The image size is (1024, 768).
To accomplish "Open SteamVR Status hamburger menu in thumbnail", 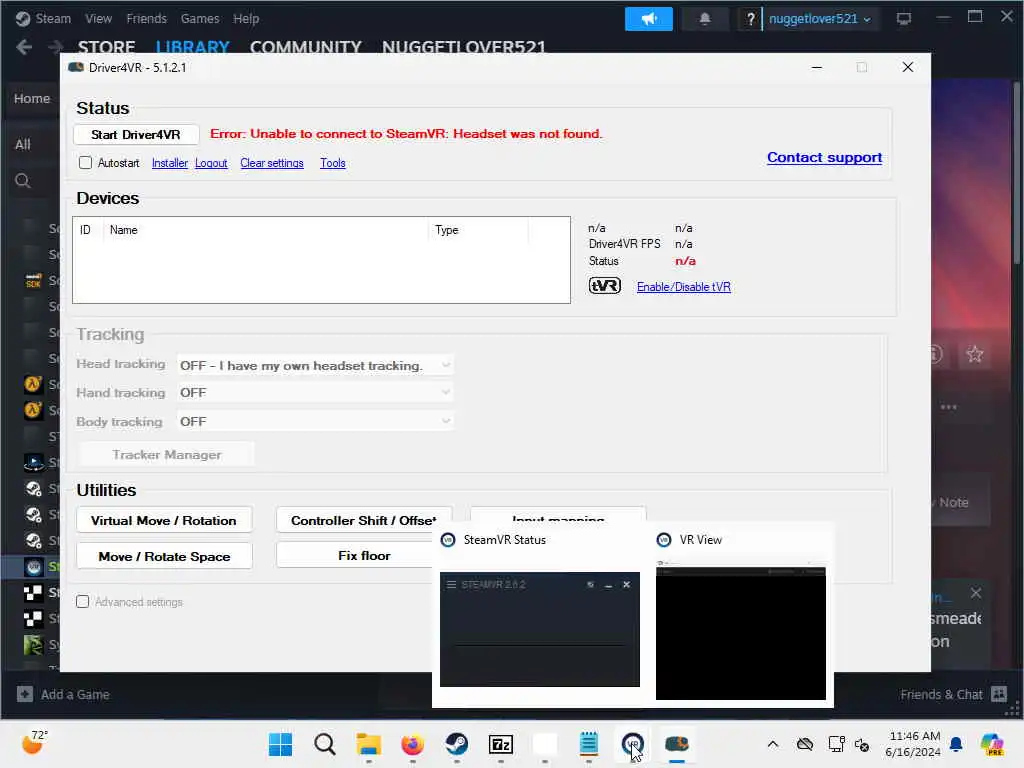I will (451, 584).
